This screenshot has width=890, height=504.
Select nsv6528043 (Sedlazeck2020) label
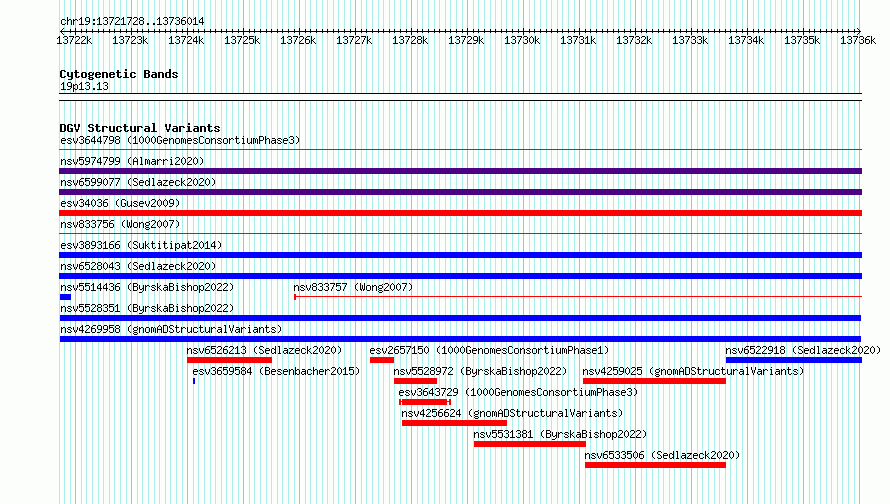[x=138, y=266]
